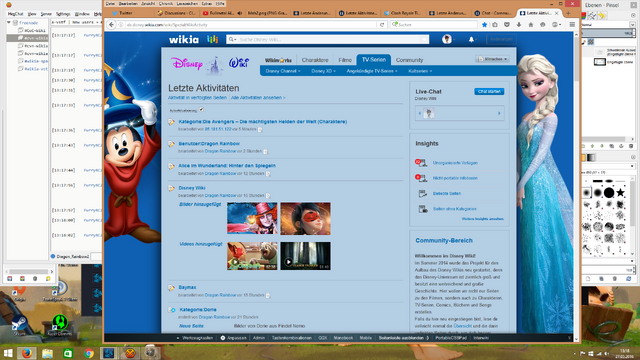The height and width of the screenshot is (360, 640).
Task: Open Firefox from the Windows taskbar
Action: [x=27, y=353]
